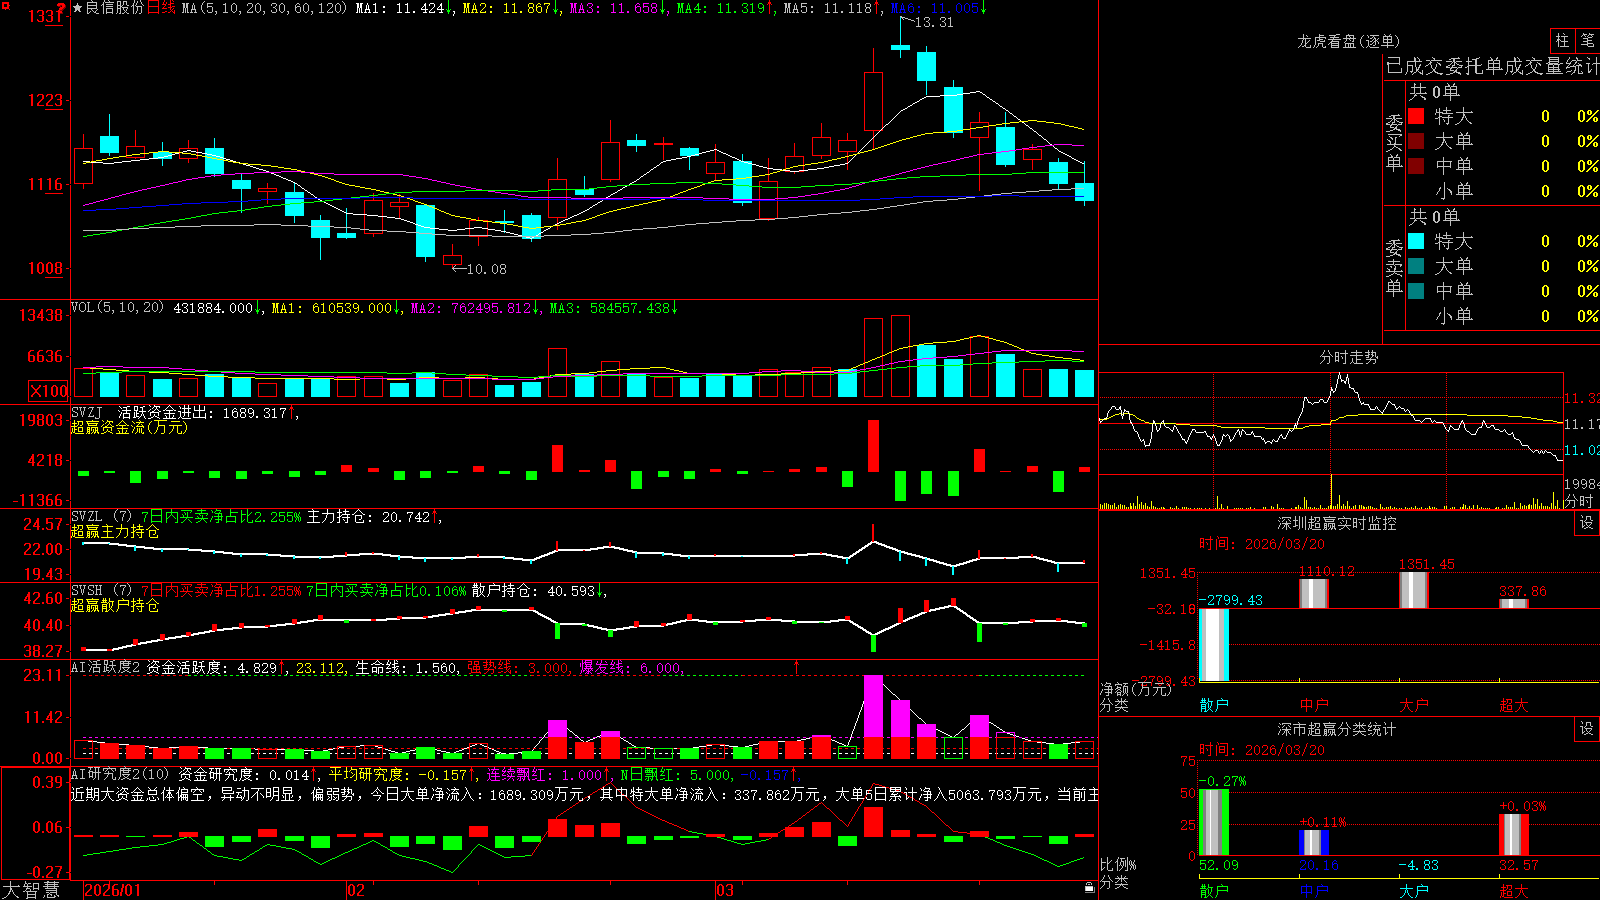Click the 大智慧 logo in the bottom-left corner
Screen dimensions: 1600x900
31,890
